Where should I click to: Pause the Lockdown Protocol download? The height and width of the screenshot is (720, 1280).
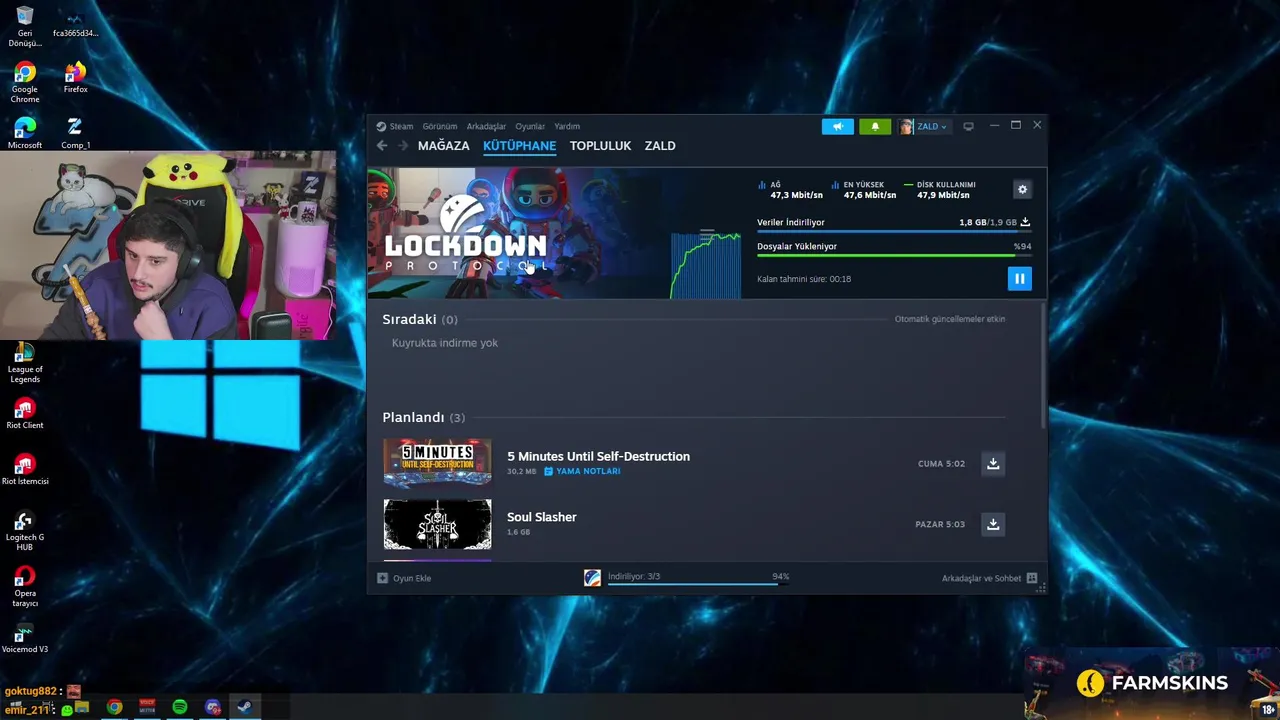click(1019, 279)
